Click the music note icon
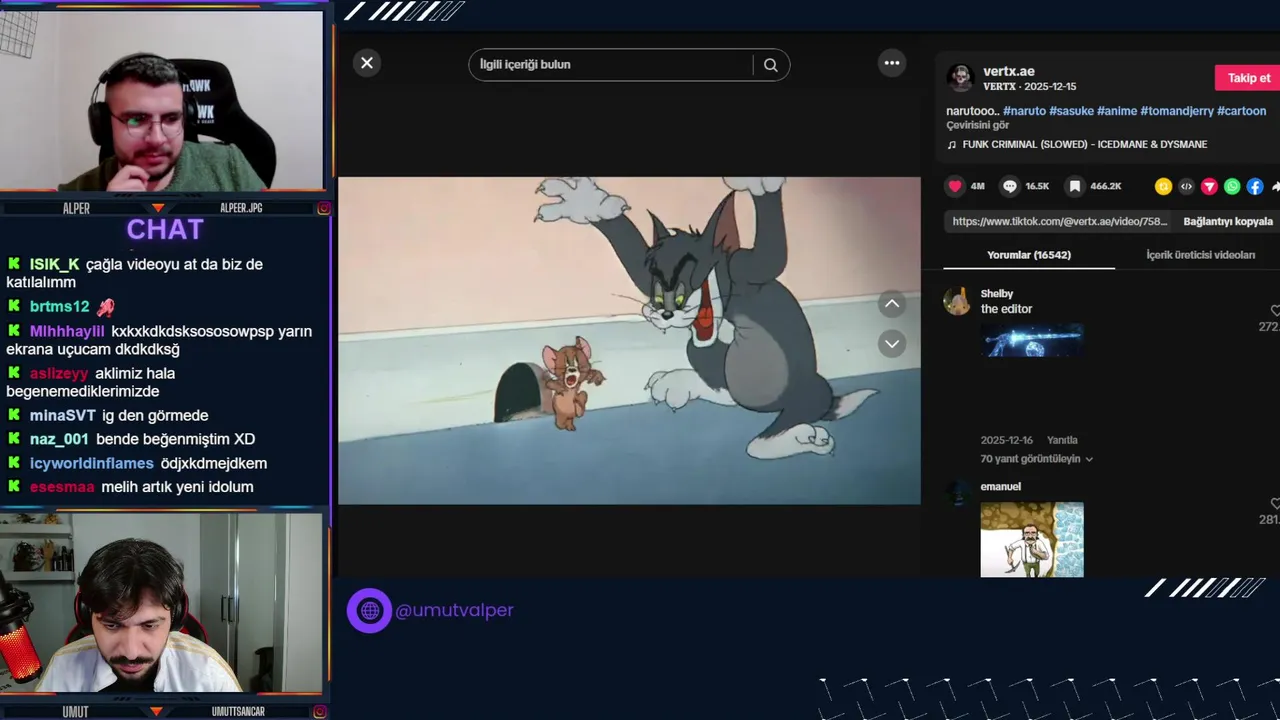 952,145
